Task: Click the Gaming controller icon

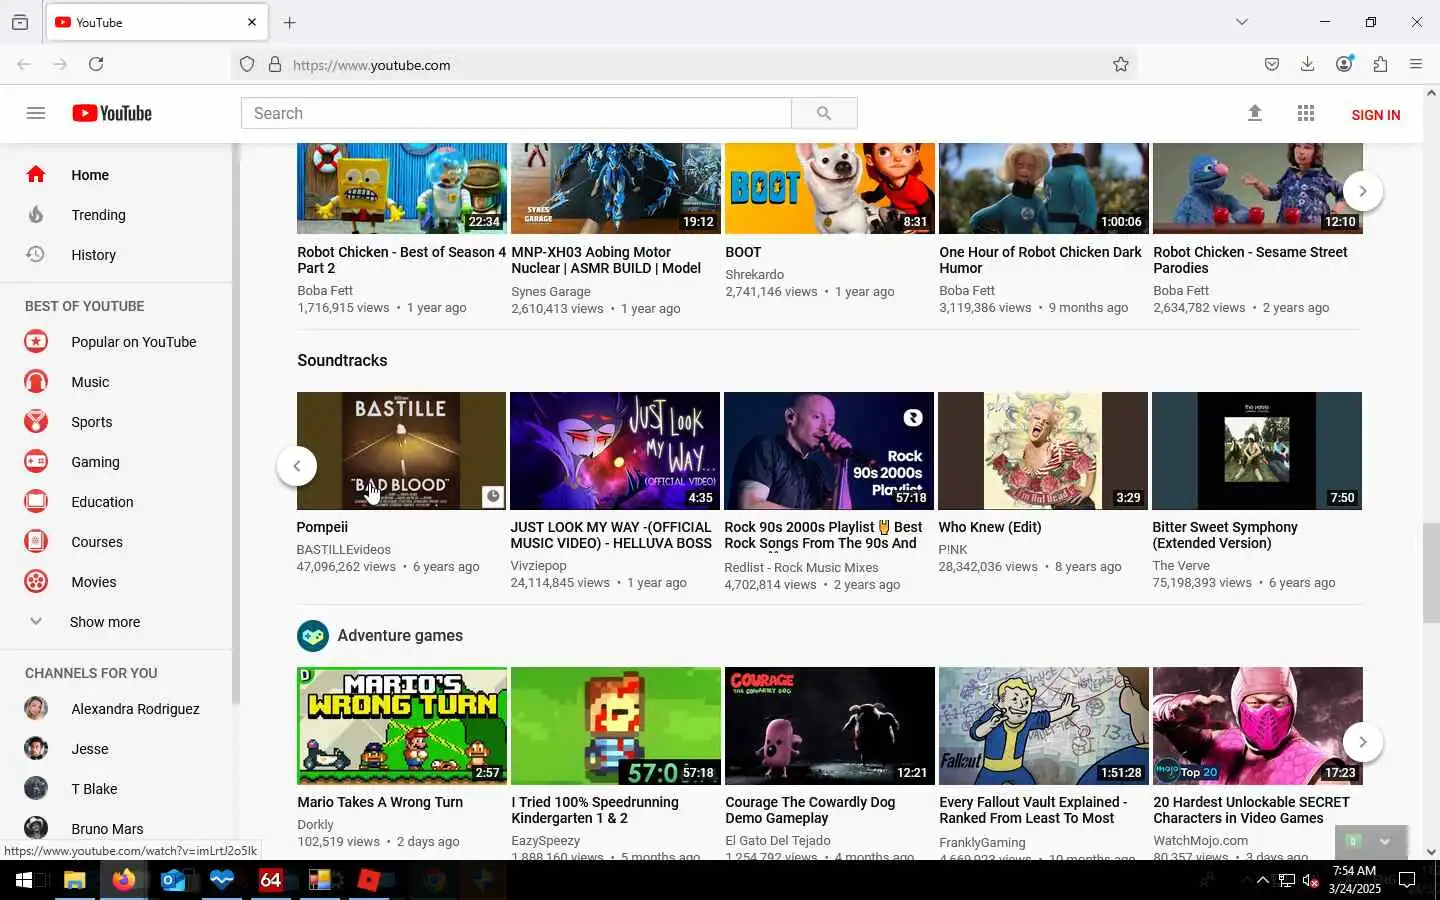Action: click(36, 461)
